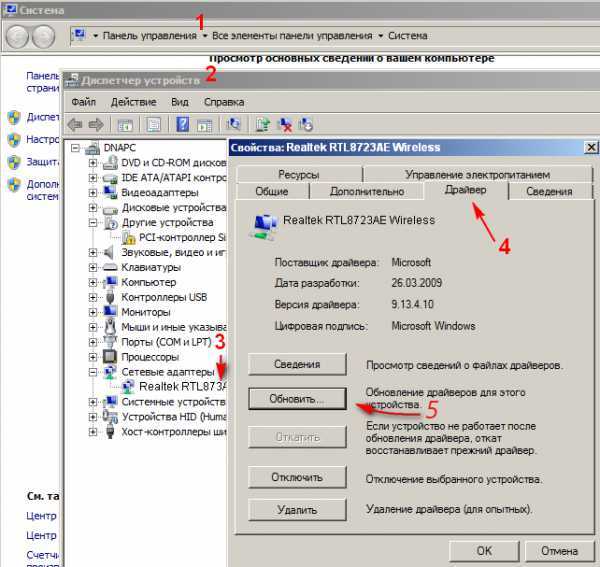Click the Forward arrow in Device Manager toolbar
This screenshot has width=600, height=567.
point(96,125)
